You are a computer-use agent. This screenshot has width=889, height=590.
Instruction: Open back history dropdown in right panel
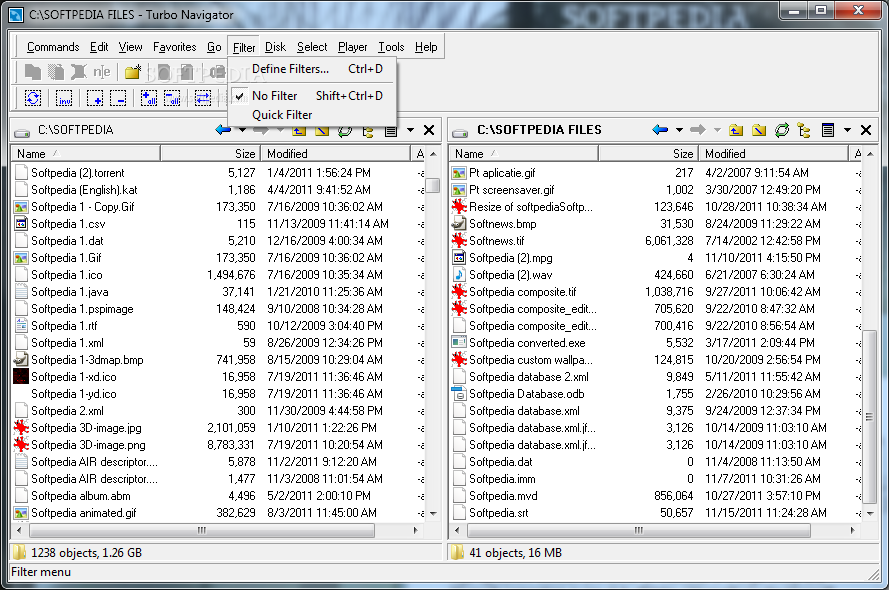point(679,130)
